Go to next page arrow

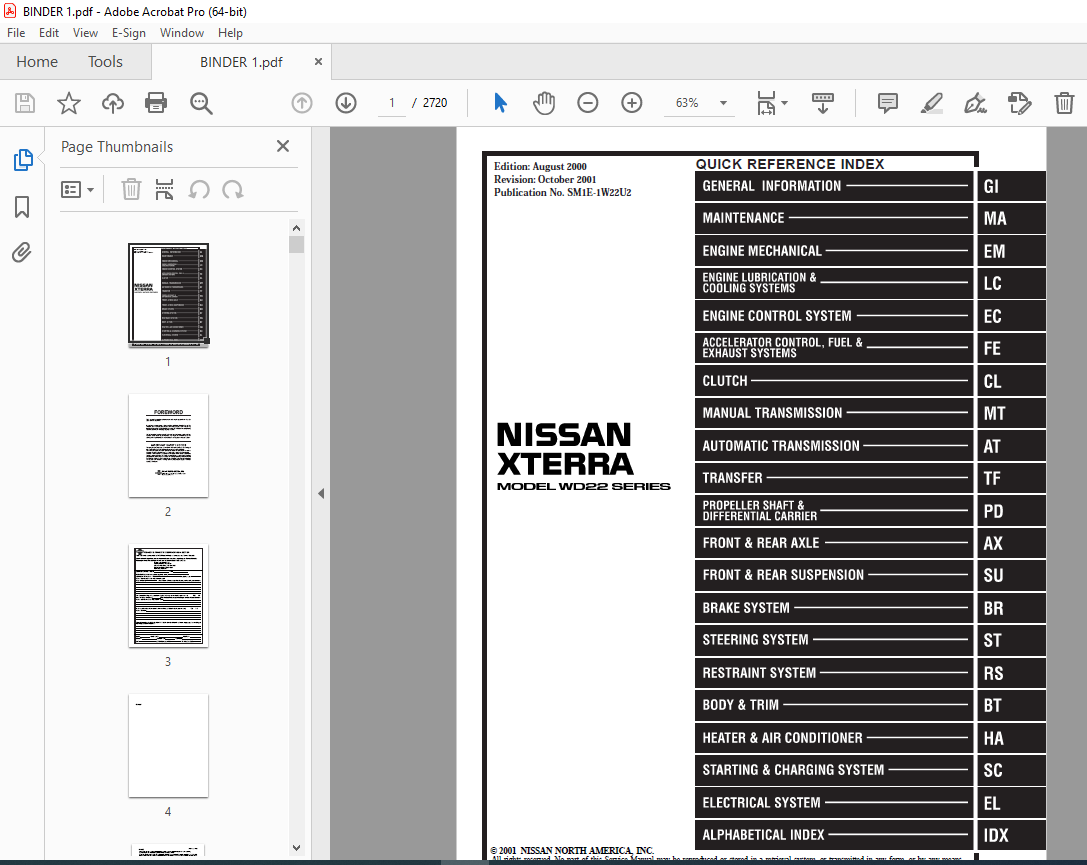point(346,103)
